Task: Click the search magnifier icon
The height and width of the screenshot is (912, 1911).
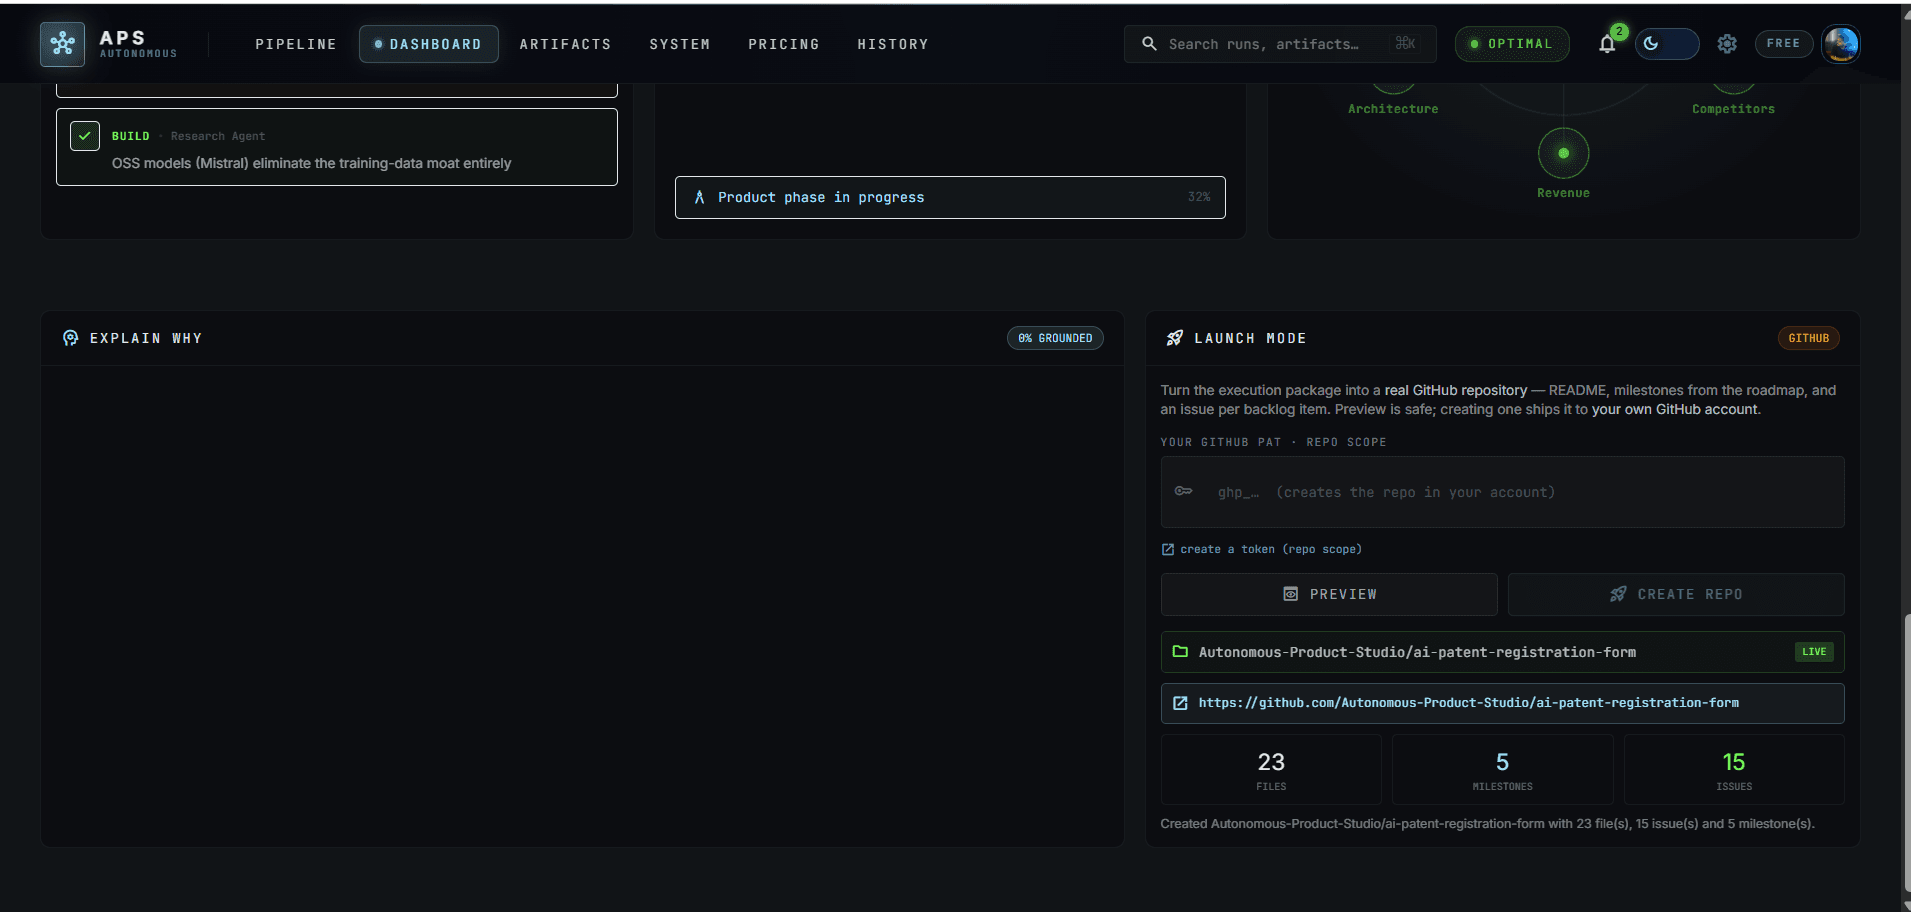Action: [x=1149, y=44]
